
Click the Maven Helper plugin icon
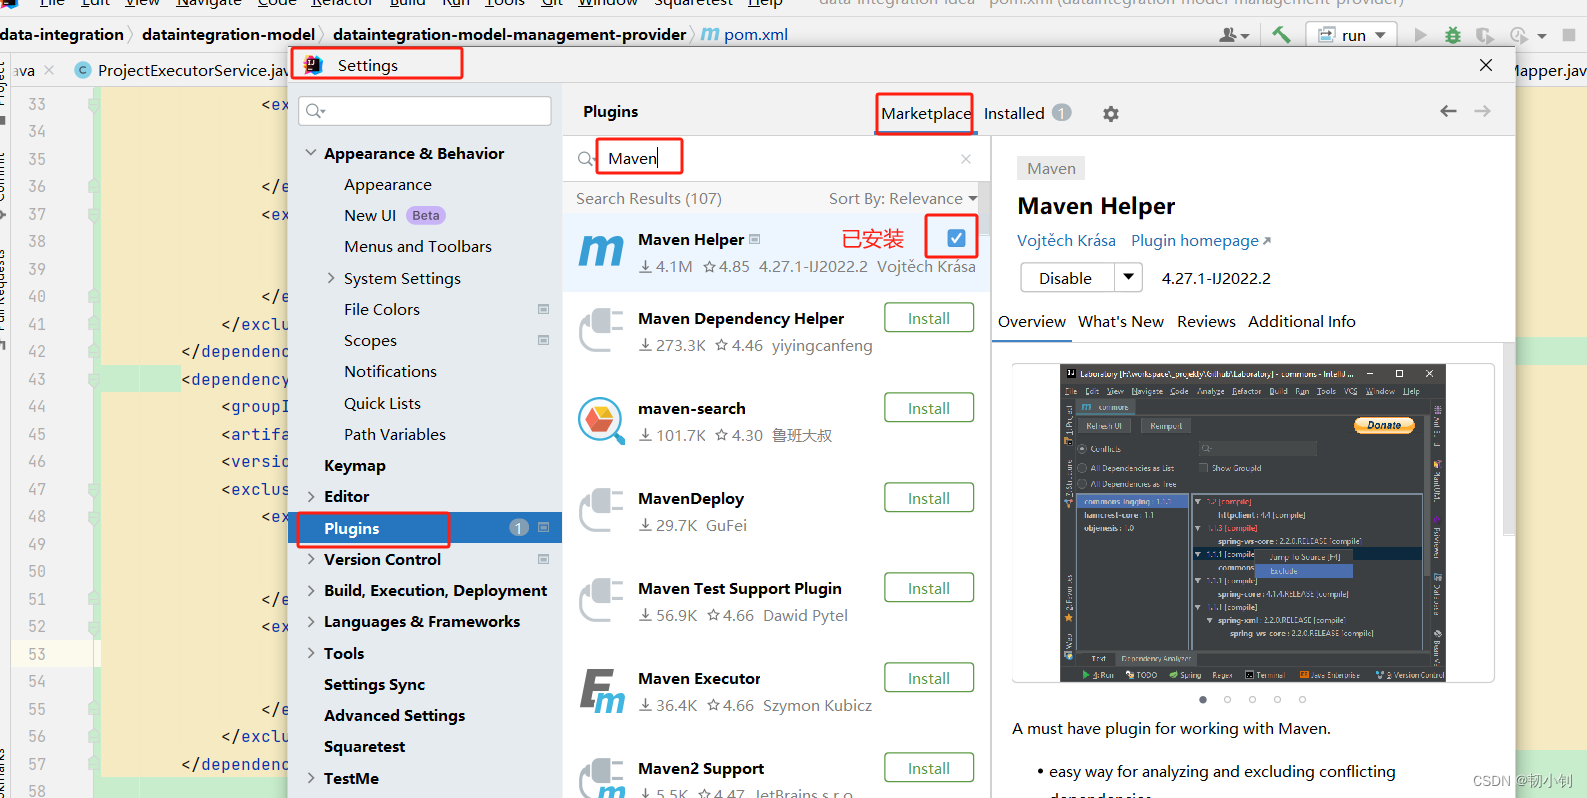(601, 250)
